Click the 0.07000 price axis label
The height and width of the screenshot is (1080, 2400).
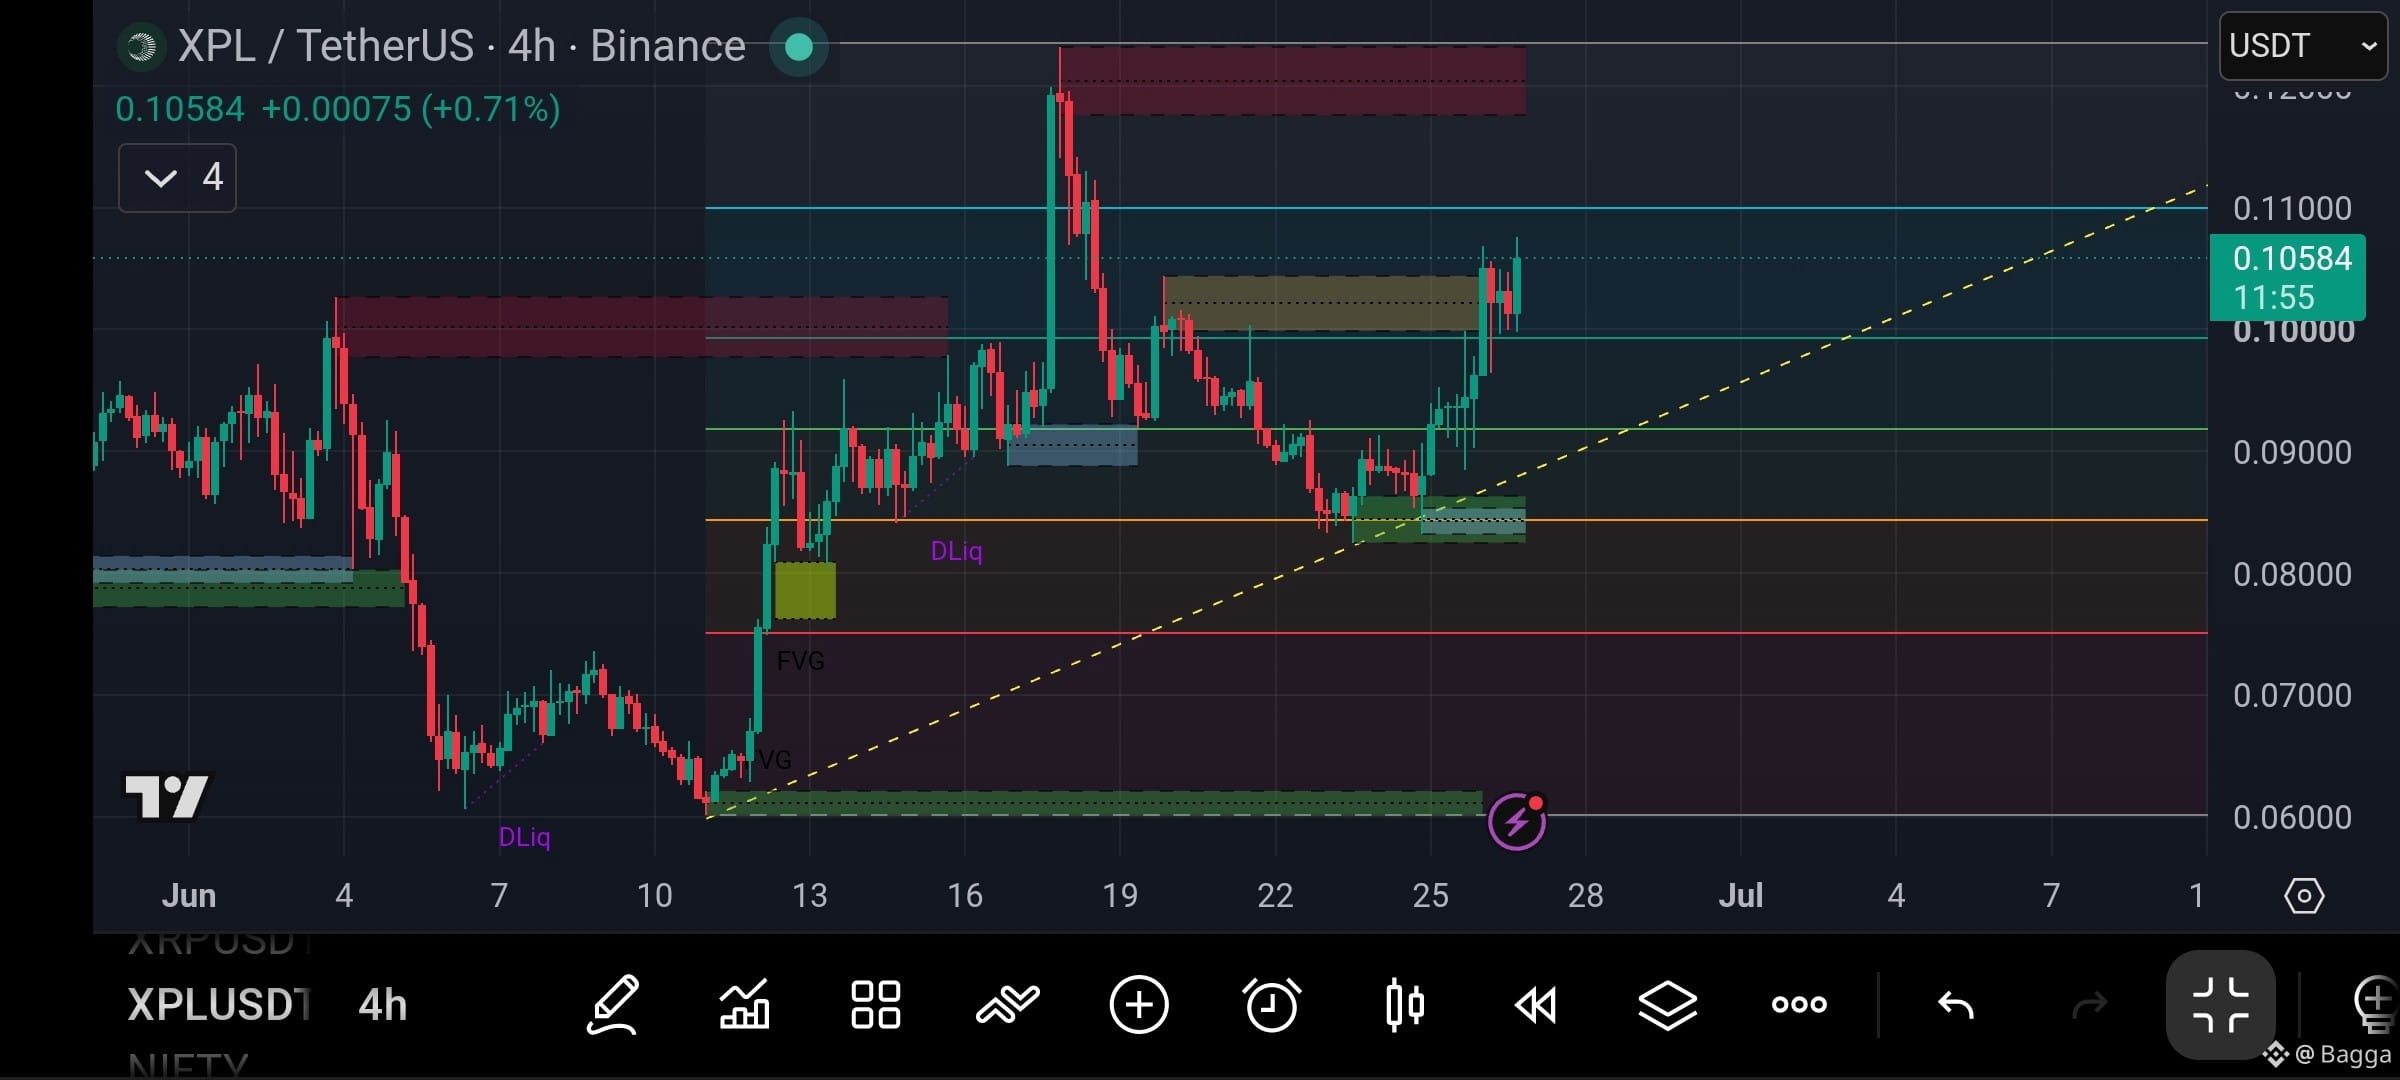coord(2292,695)
